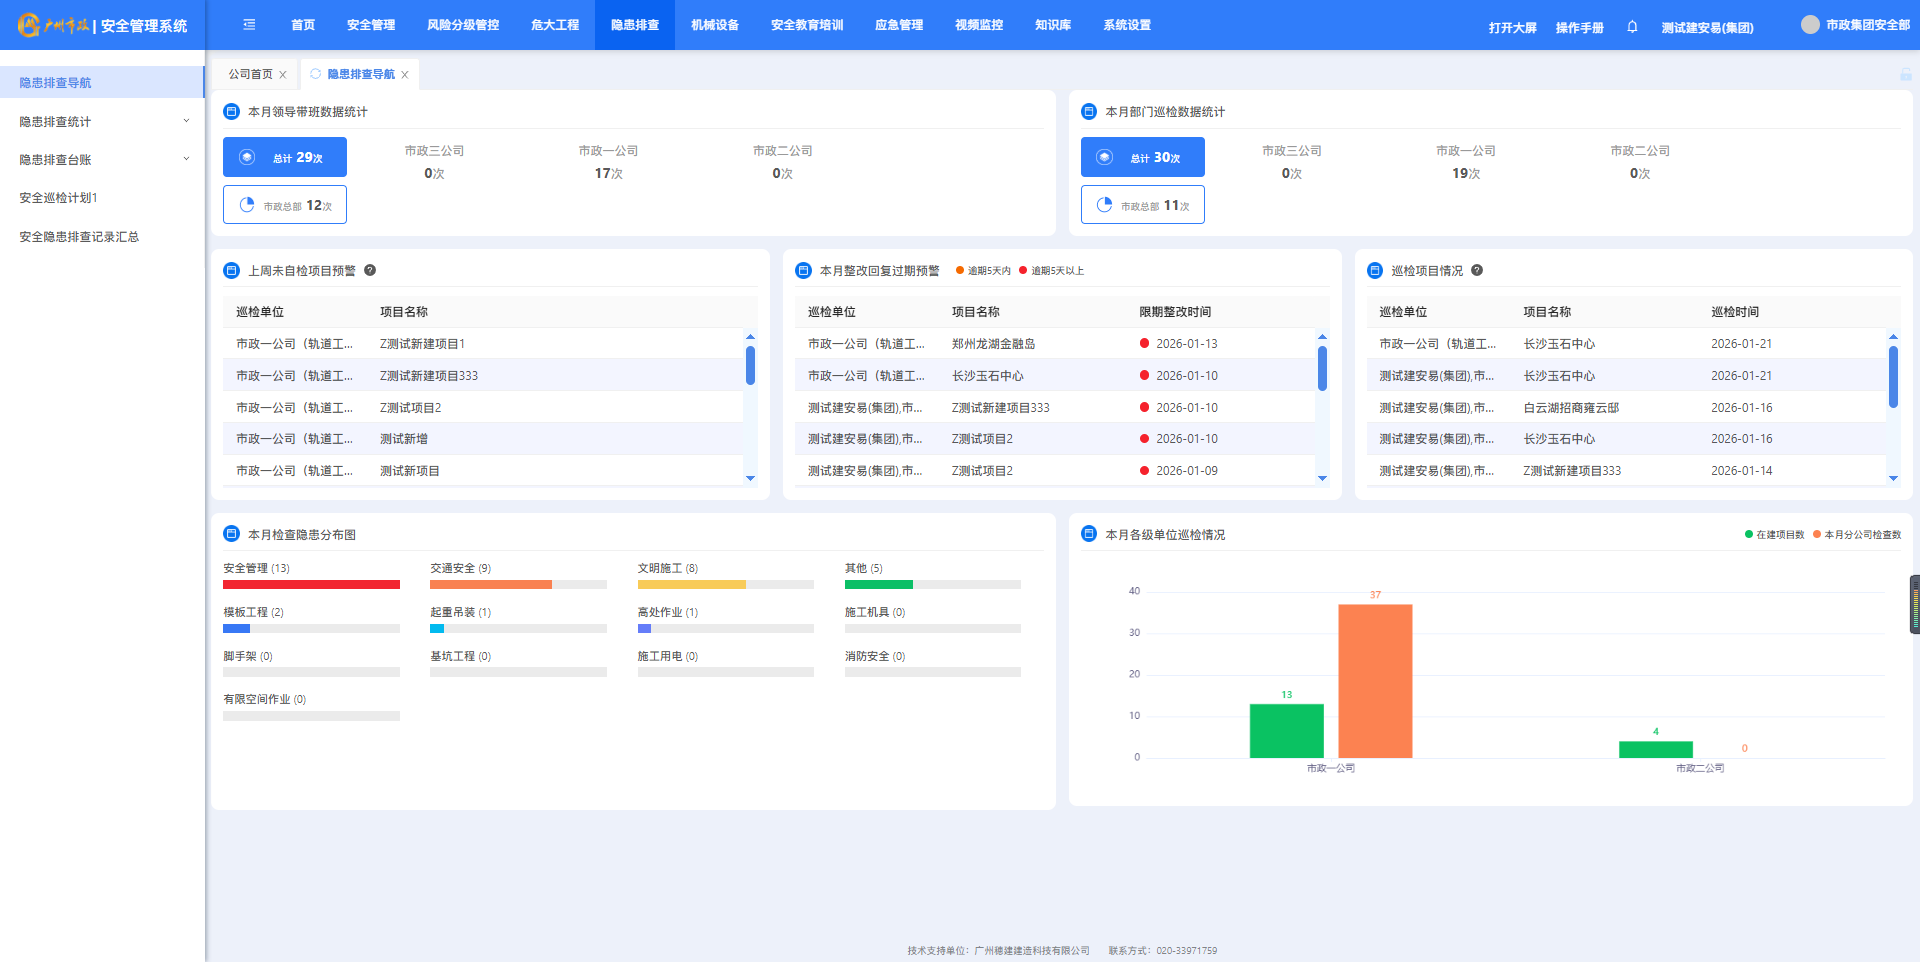This screenshot has height=962, width=1920.
Task: Toggle 在建项目数 legend in chart
Action: [1774, 535]
